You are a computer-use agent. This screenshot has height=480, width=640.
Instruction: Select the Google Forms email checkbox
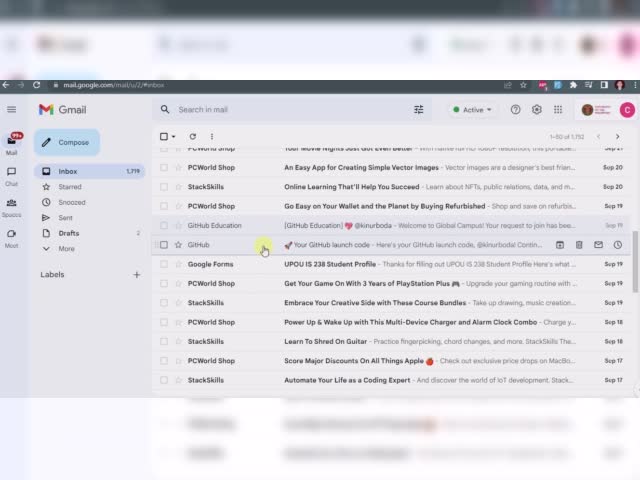164,264
